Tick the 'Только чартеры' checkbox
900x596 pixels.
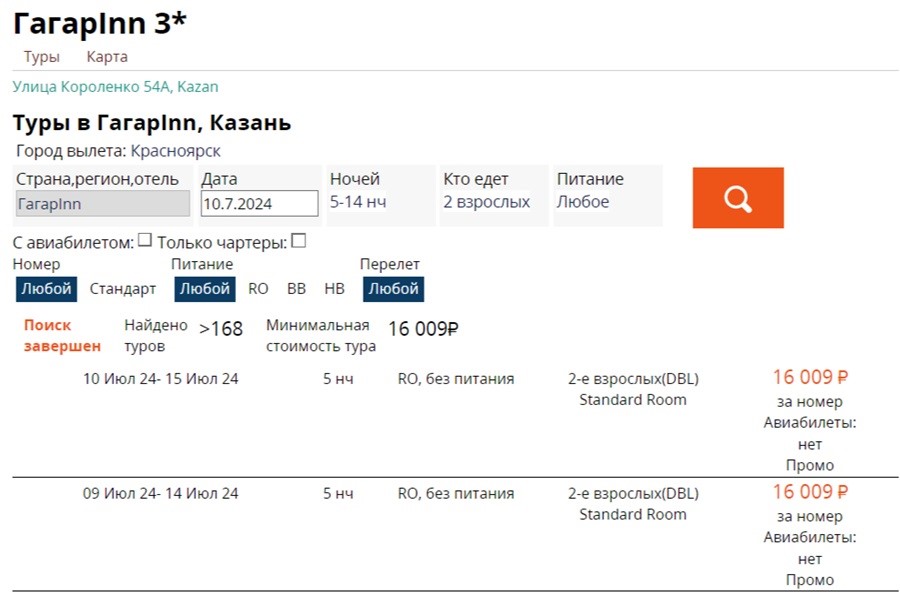pyautogui.click(x=298, y=241)
